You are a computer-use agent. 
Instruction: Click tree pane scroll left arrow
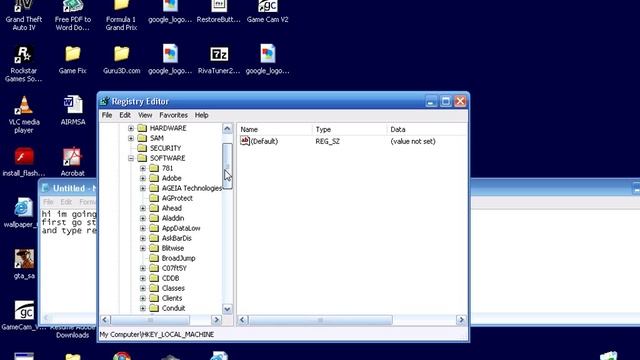[x=105, y=320]
